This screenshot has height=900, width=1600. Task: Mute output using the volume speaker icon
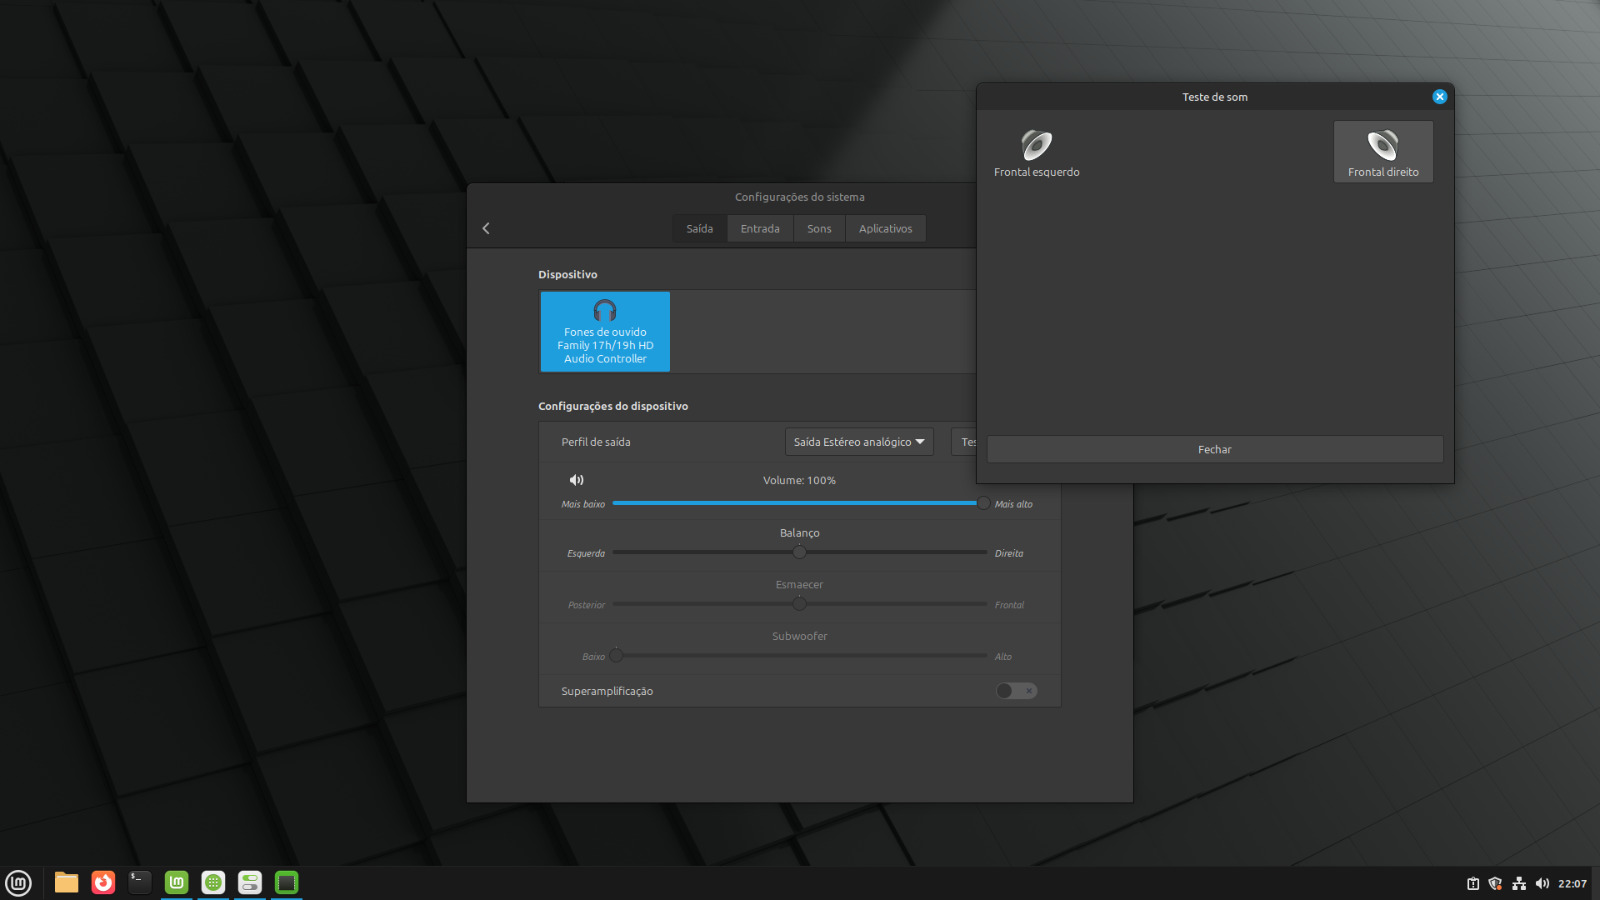point(576,480)
